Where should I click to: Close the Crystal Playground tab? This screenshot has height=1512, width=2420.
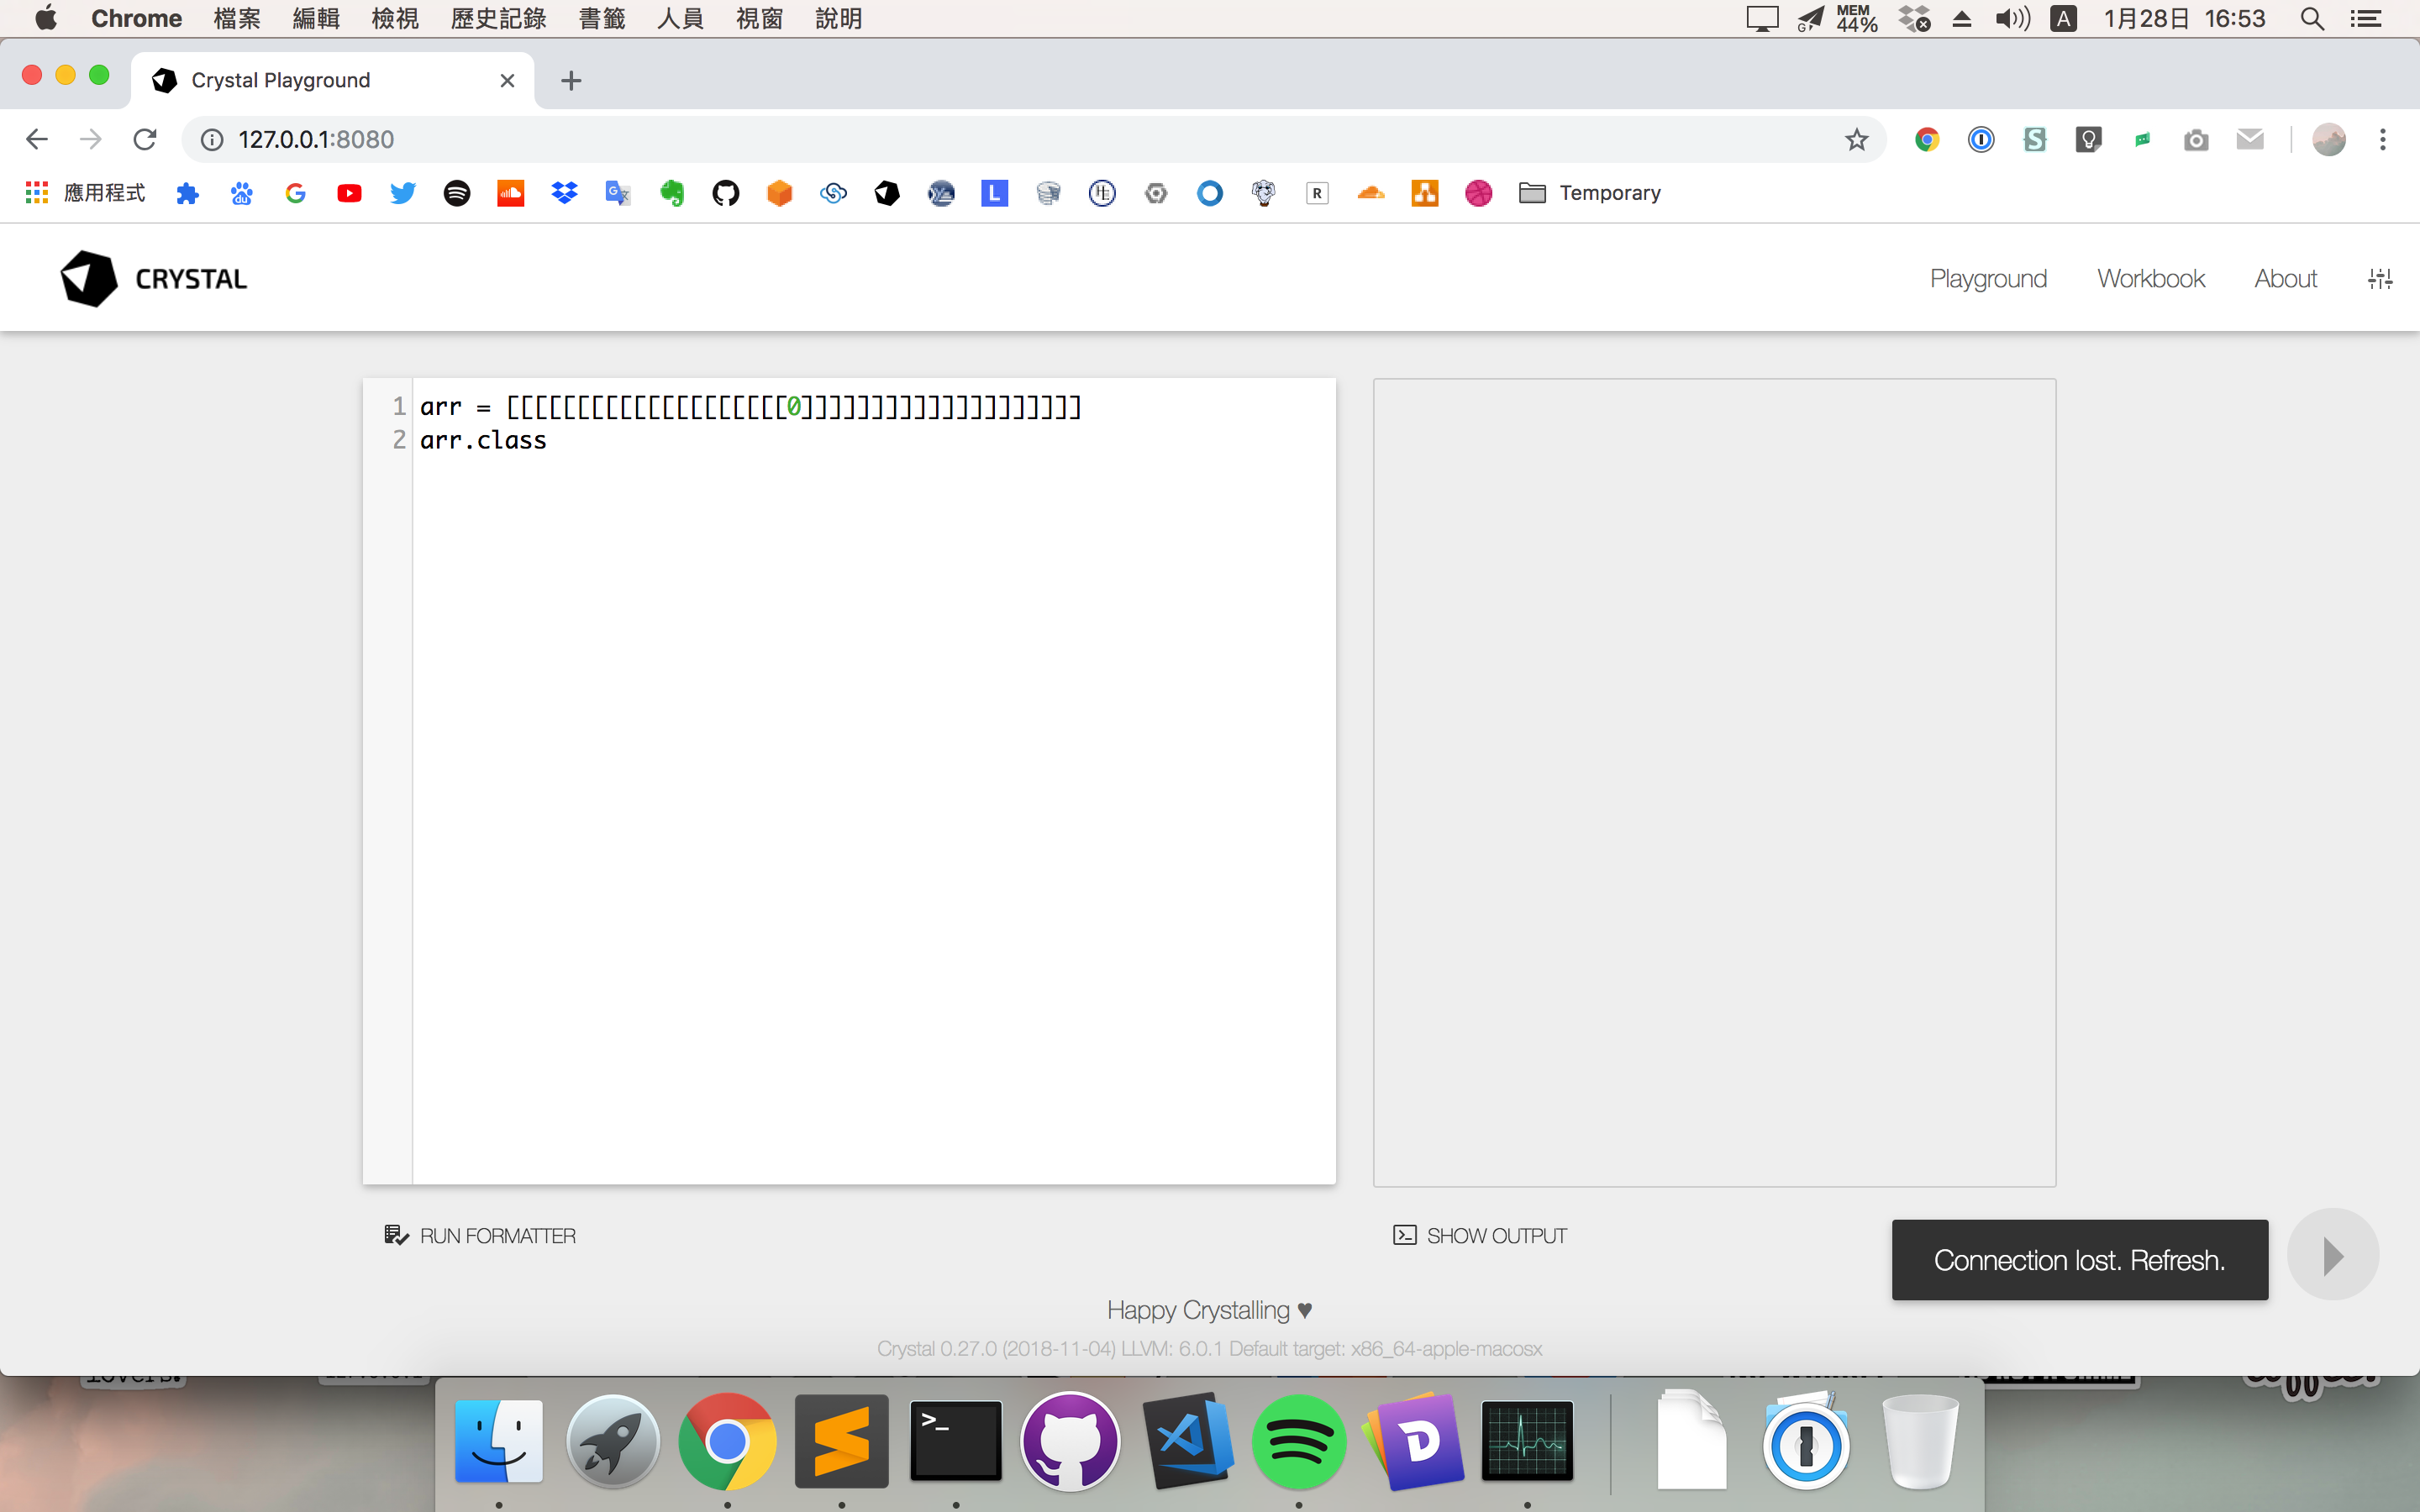point(507,80)
